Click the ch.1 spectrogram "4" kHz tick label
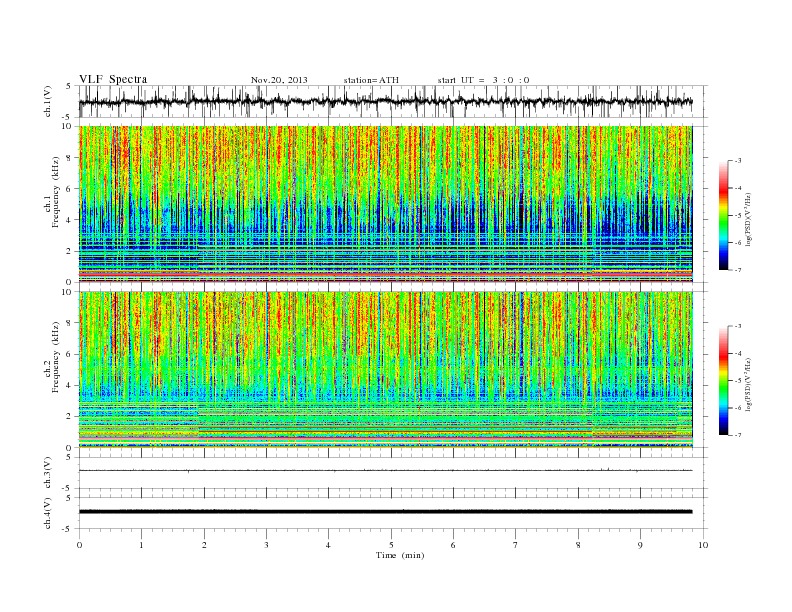The width and height of the screenshot is (792, 612). 69,220
